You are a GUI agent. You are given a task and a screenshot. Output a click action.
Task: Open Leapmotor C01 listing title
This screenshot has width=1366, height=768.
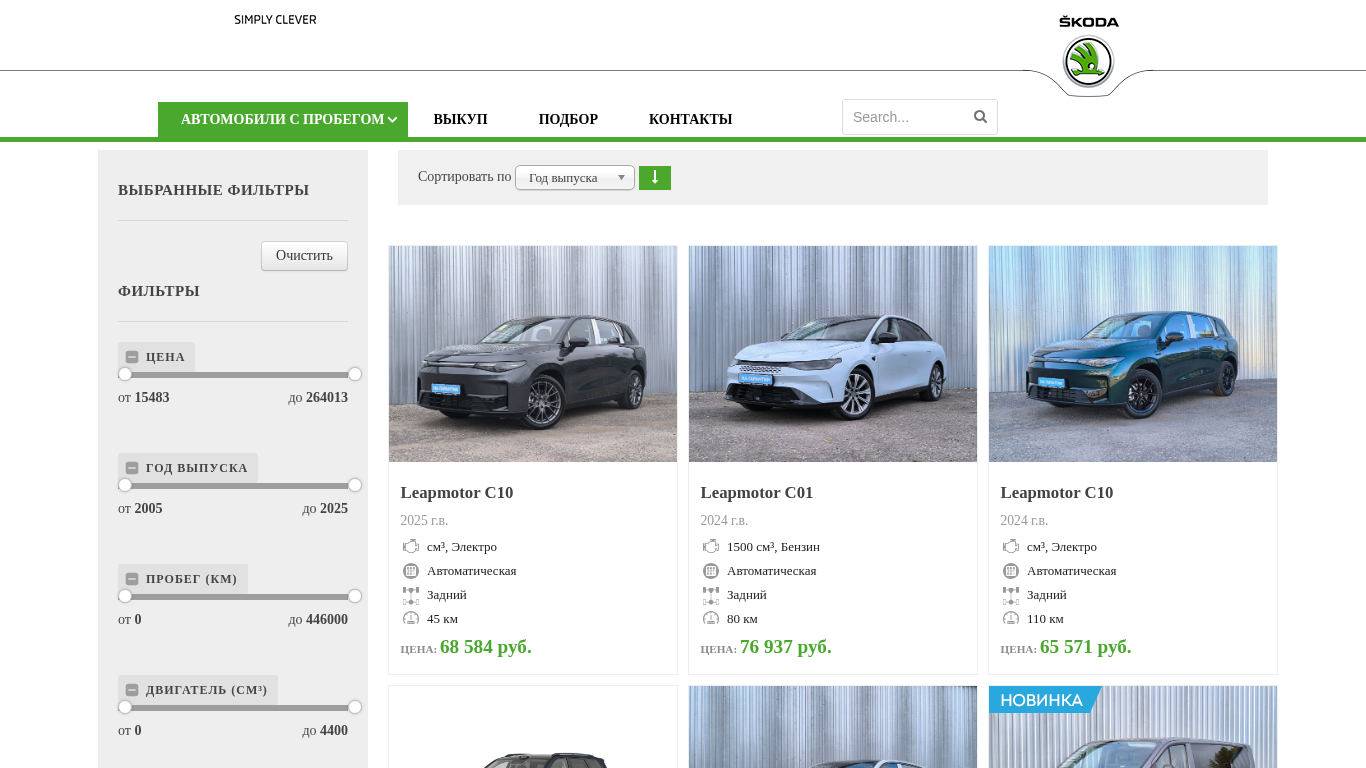pos(757,493)
